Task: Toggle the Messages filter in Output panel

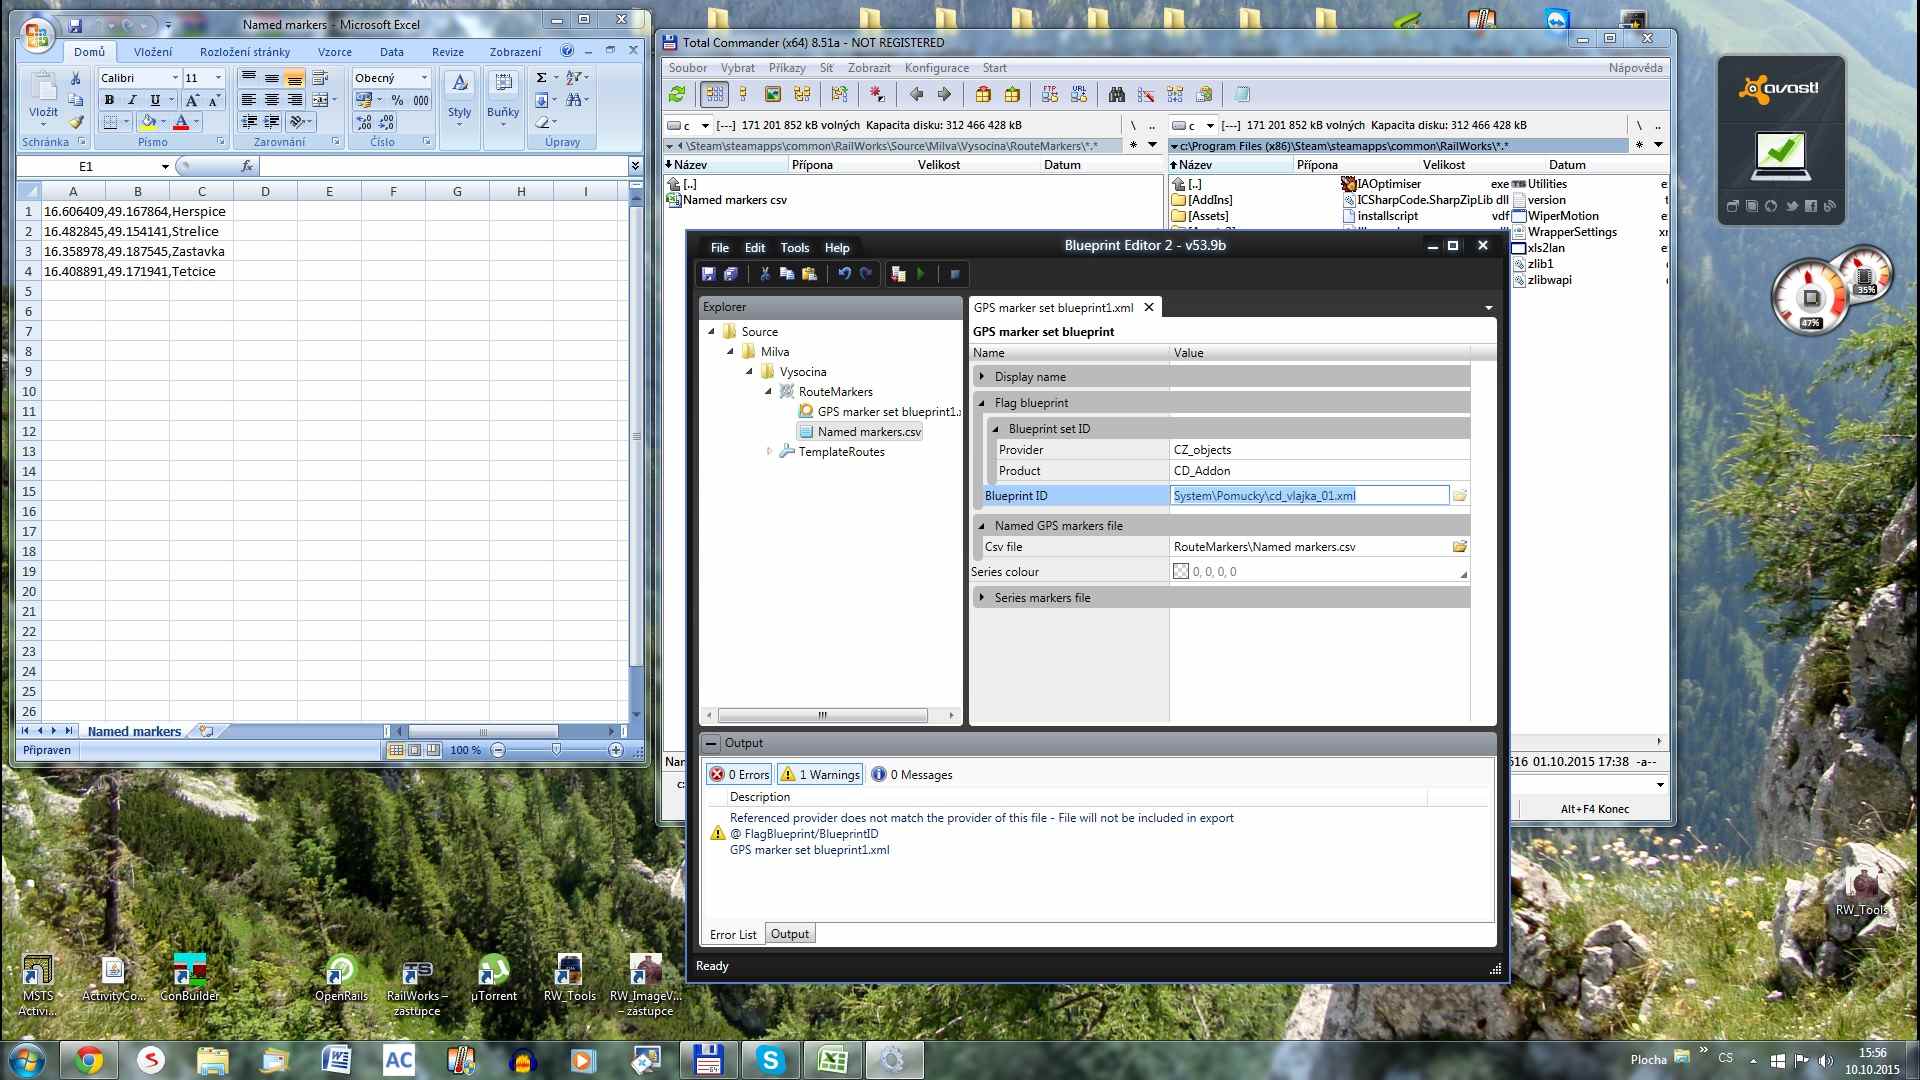Action: point(912,774)
